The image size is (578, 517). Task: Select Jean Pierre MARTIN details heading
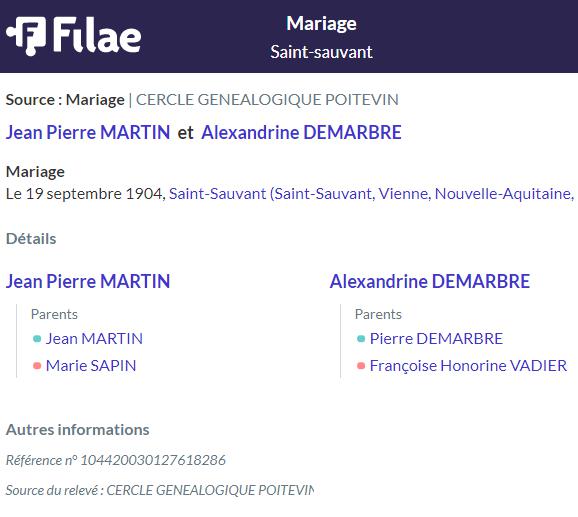pyautogui.click(x=88, y=281)
